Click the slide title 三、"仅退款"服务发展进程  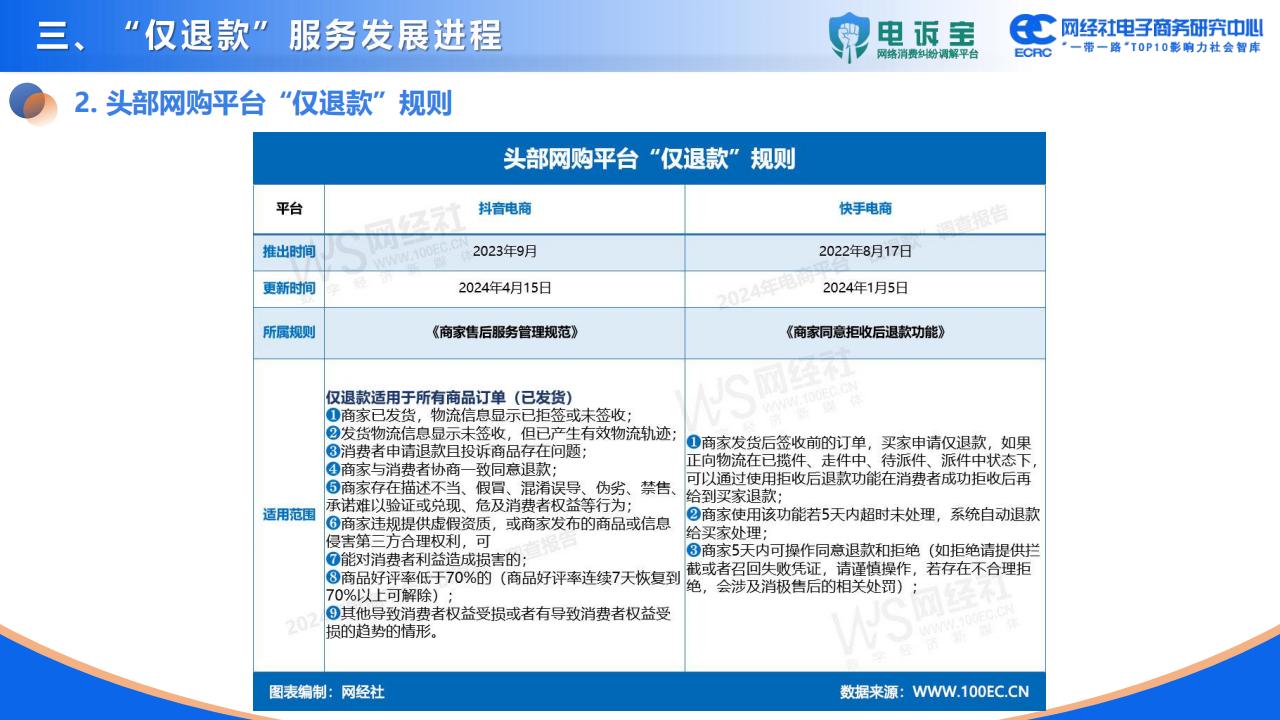pyautogui.click(x=269, y=36)
